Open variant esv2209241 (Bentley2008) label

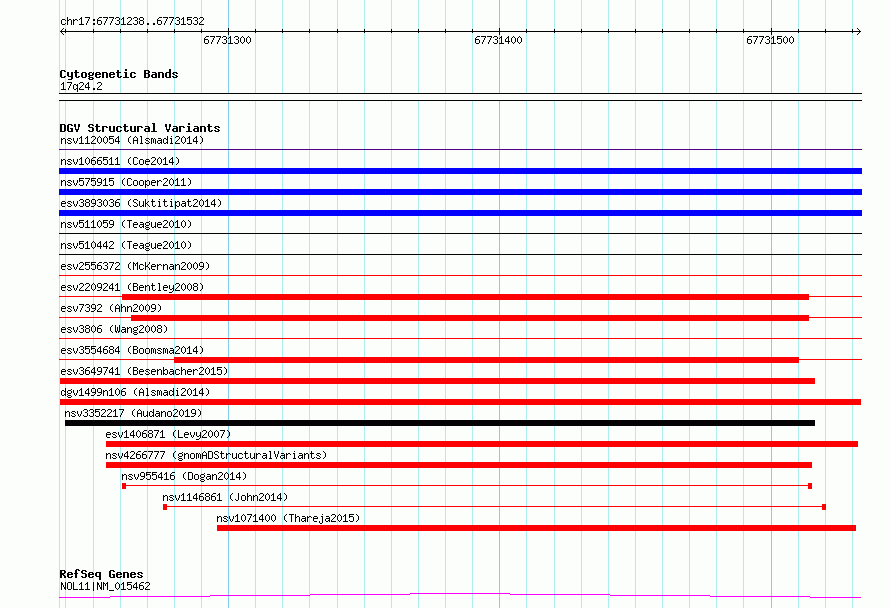(x=132, y=287)
